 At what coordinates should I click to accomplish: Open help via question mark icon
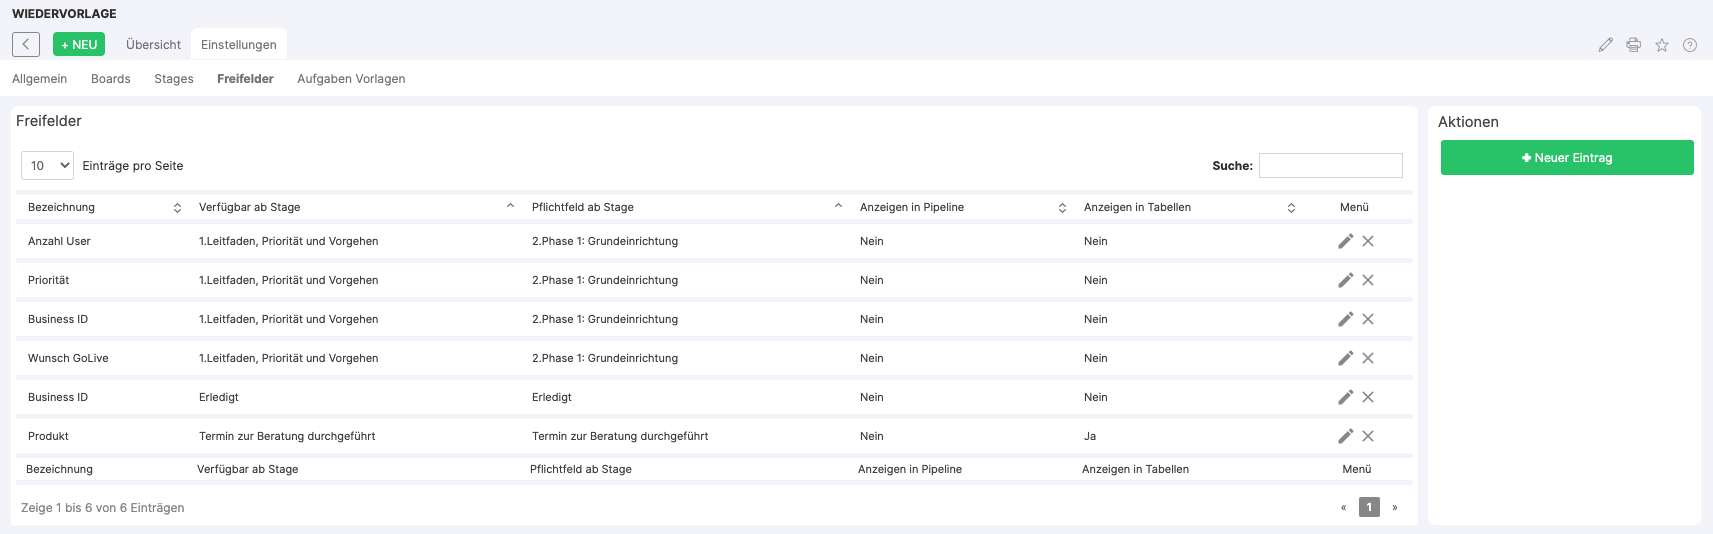click(x=1689, y=45)
